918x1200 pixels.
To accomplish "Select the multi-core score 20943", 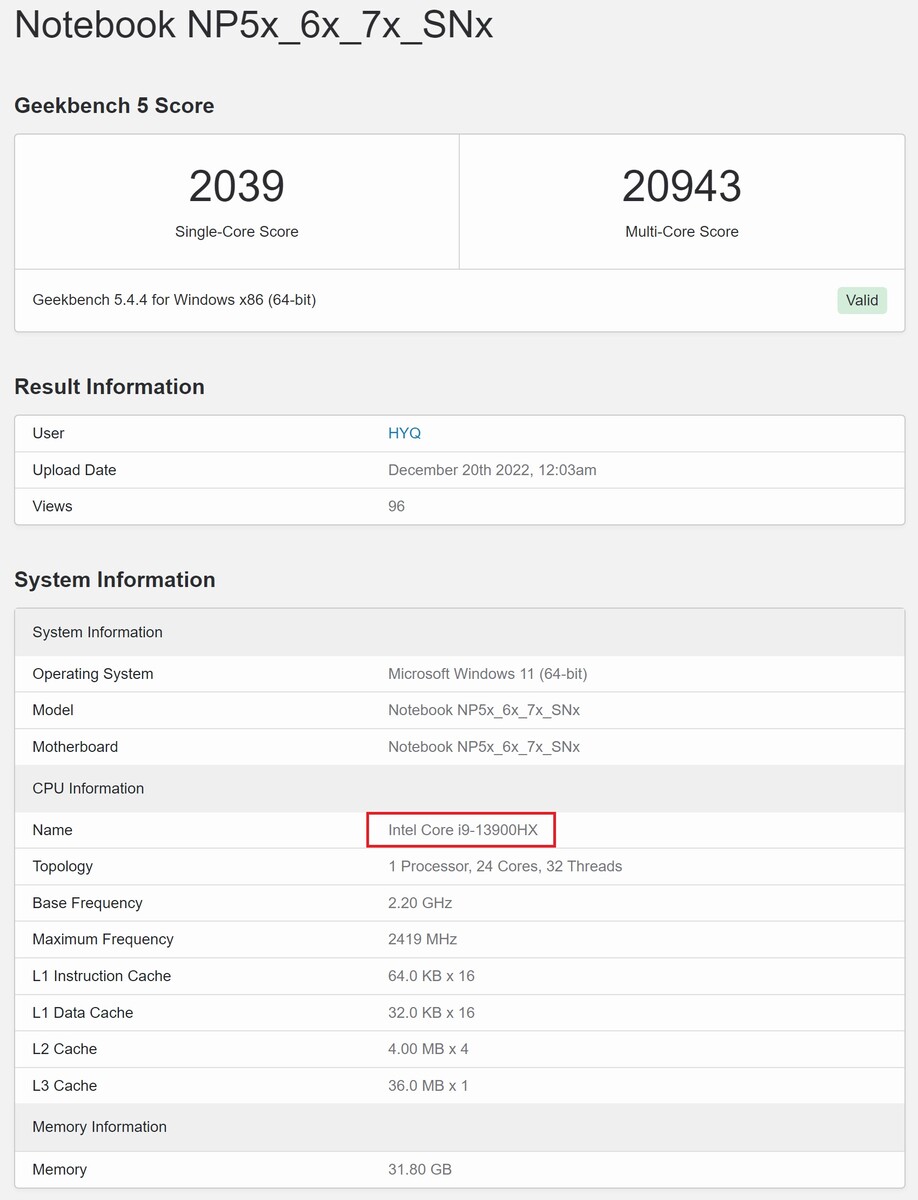I will [682, 186].
